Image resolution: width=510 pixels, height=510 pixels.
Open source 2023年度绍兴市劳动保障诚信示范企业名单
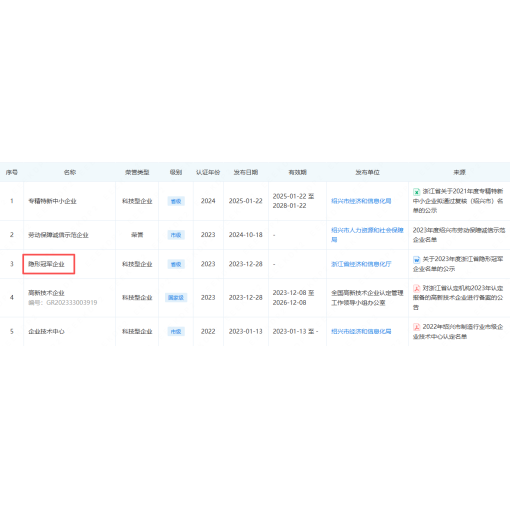[x=459, y=235]
